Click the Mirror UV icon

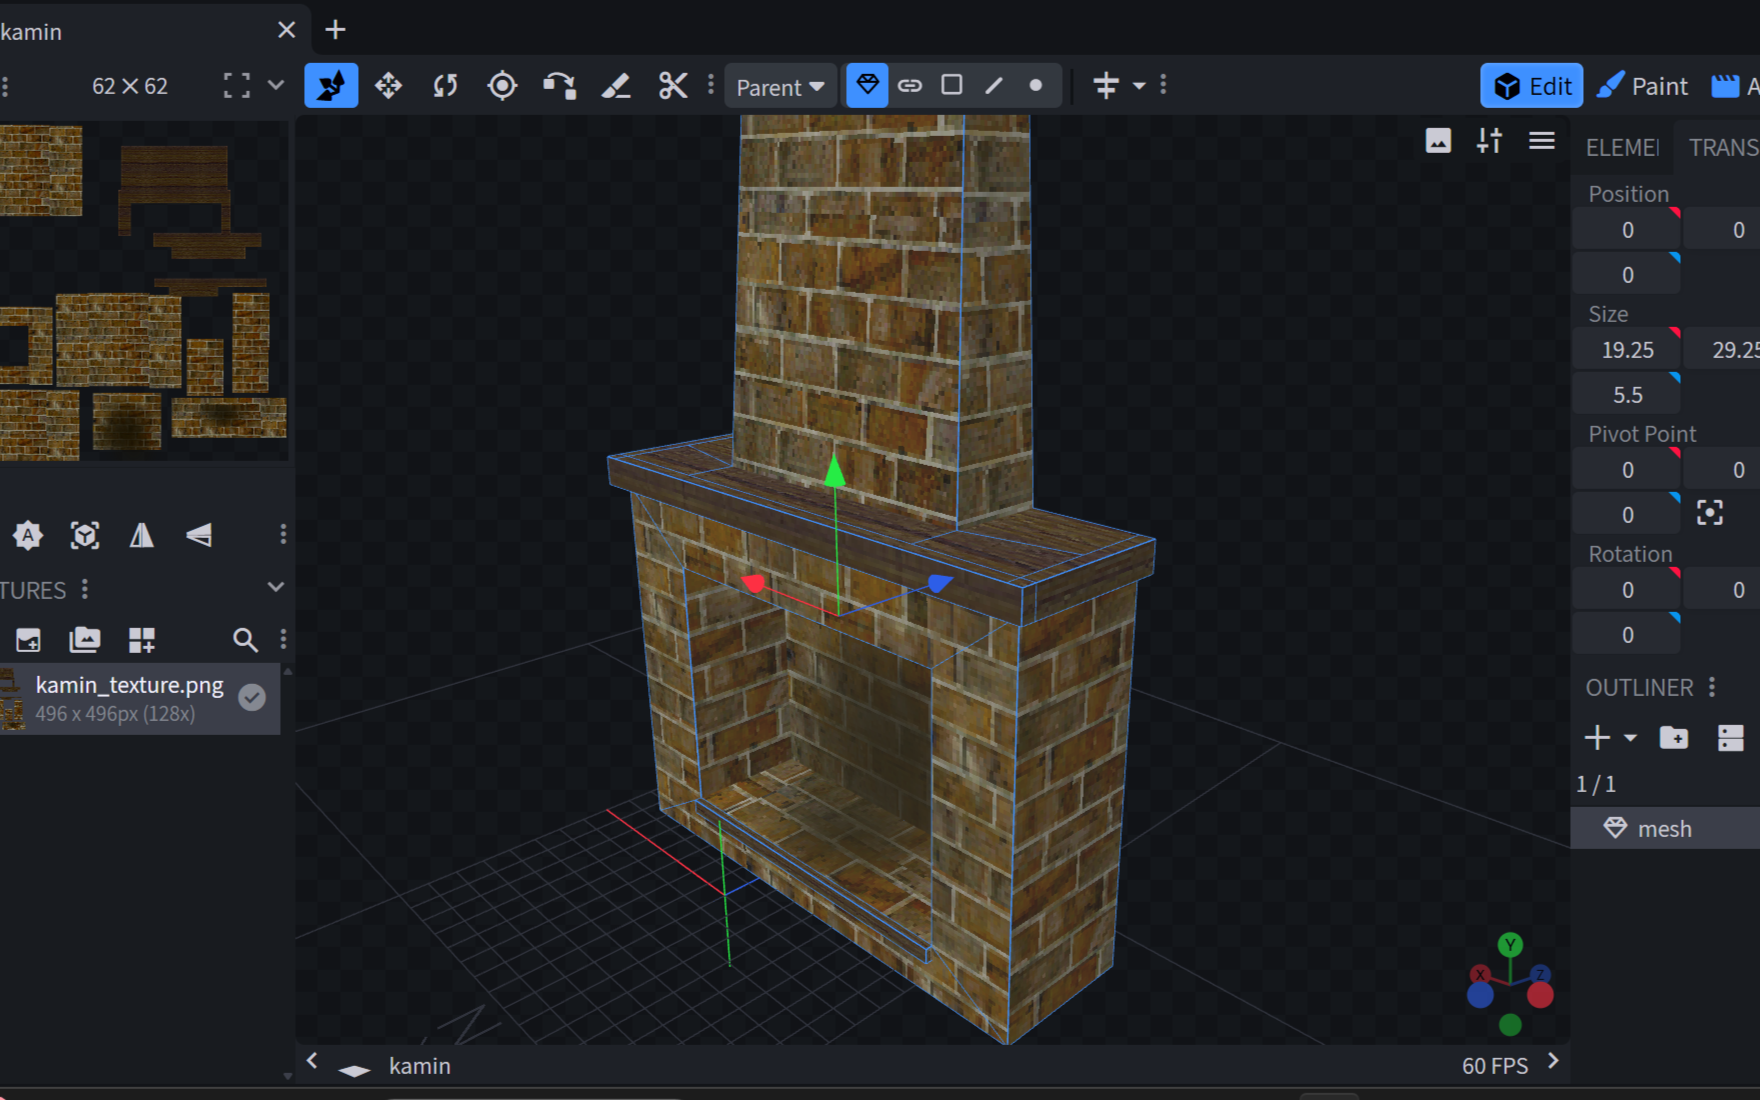(142, 536)
